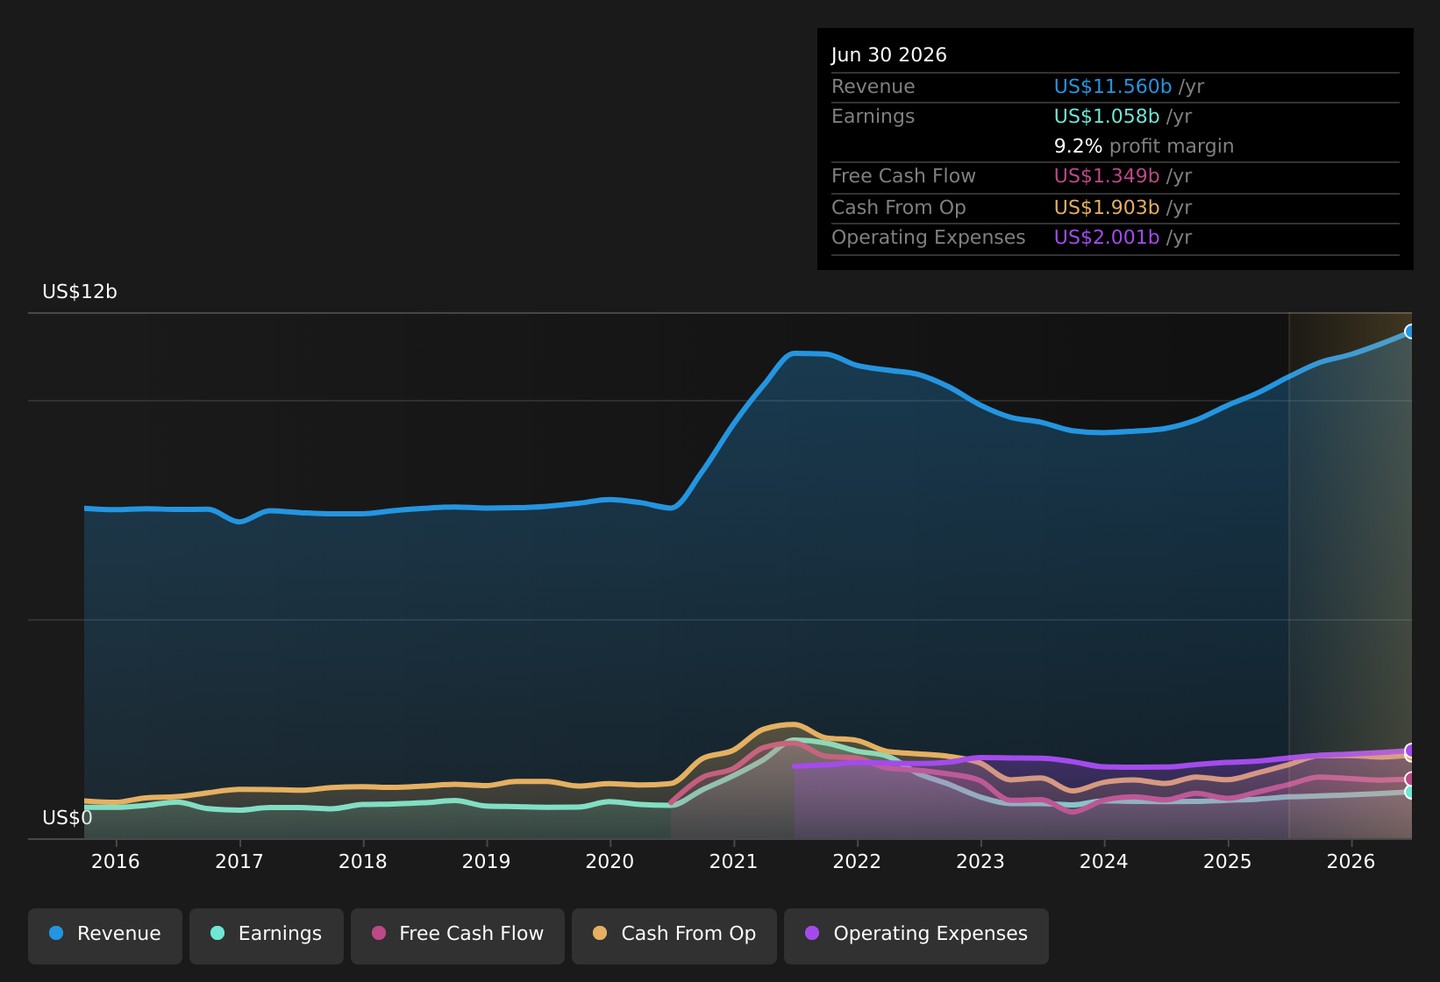Toggle the Revenue series in the legend

click(105, 936)
